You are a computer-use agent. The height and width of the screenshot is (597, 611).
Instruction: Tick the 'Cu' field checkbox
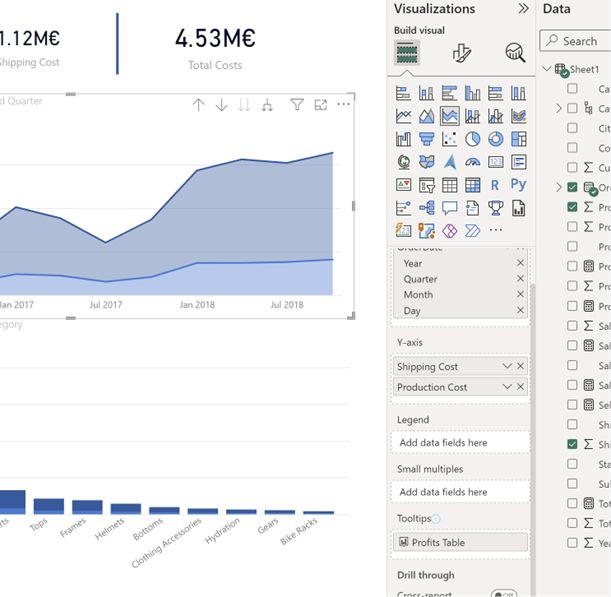point(572,168)
